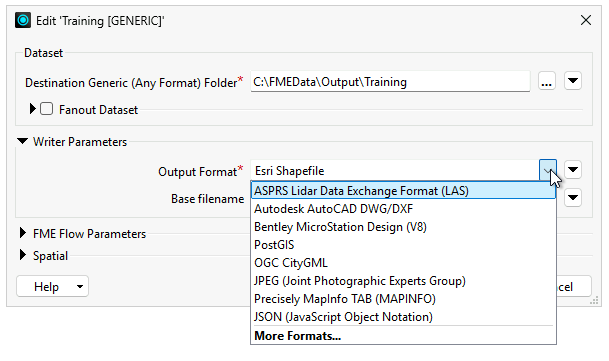The width and height of the screenshot is (609, 361).
Task: Open More Formats... option
Action: pyautogui.click(x=403, y=335)
